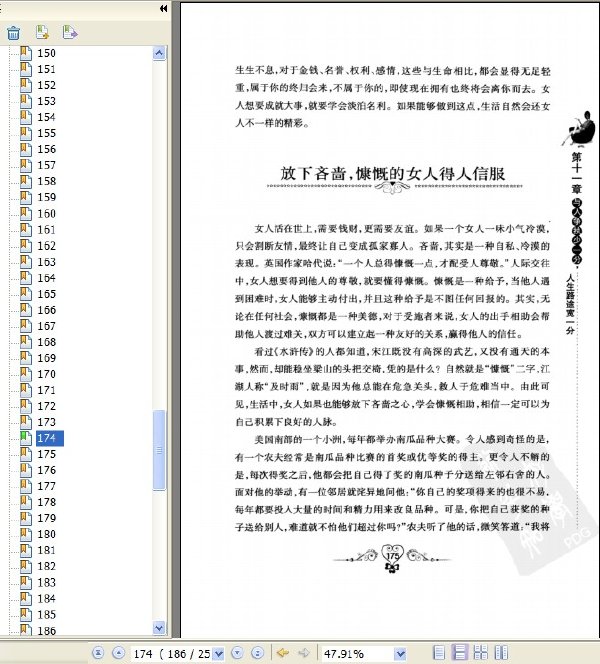Viewport: 600px width, 664px height.
Task: Click the bookmark icon beside 150
Action: pyautogui.click(x=26, y=53)
